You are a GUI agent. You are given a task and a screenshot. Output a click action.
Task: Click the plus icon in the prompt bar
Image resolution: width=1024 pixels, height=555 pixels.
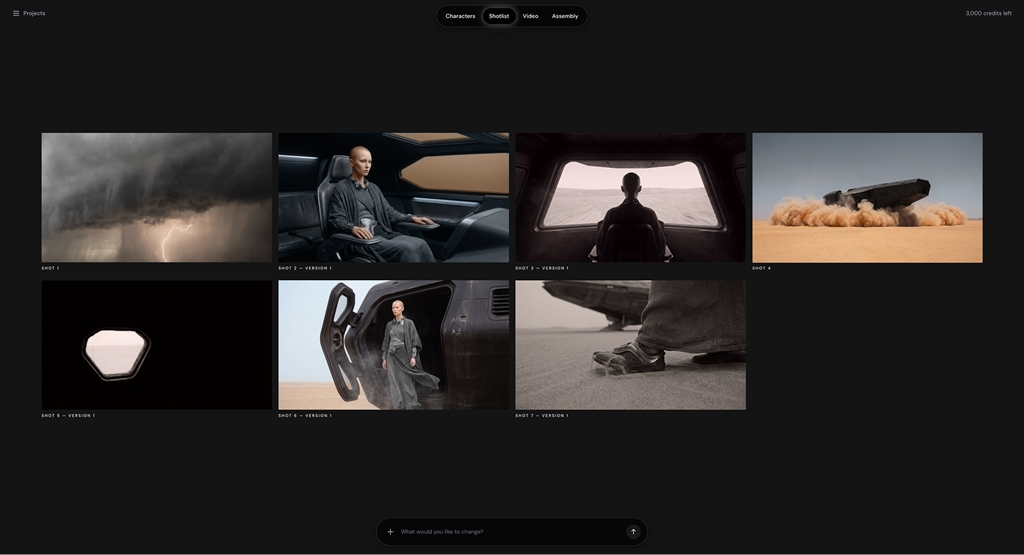[390, 532]
